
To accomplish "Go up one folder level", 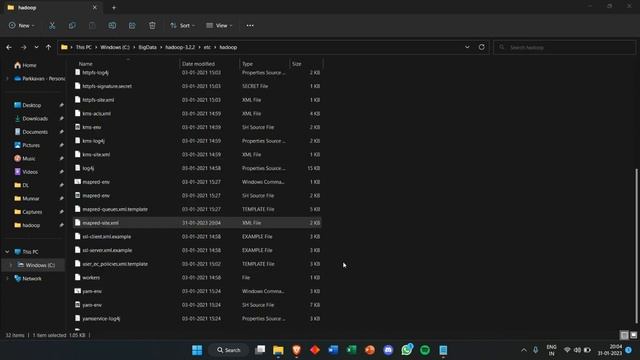I will coord(49,47).
